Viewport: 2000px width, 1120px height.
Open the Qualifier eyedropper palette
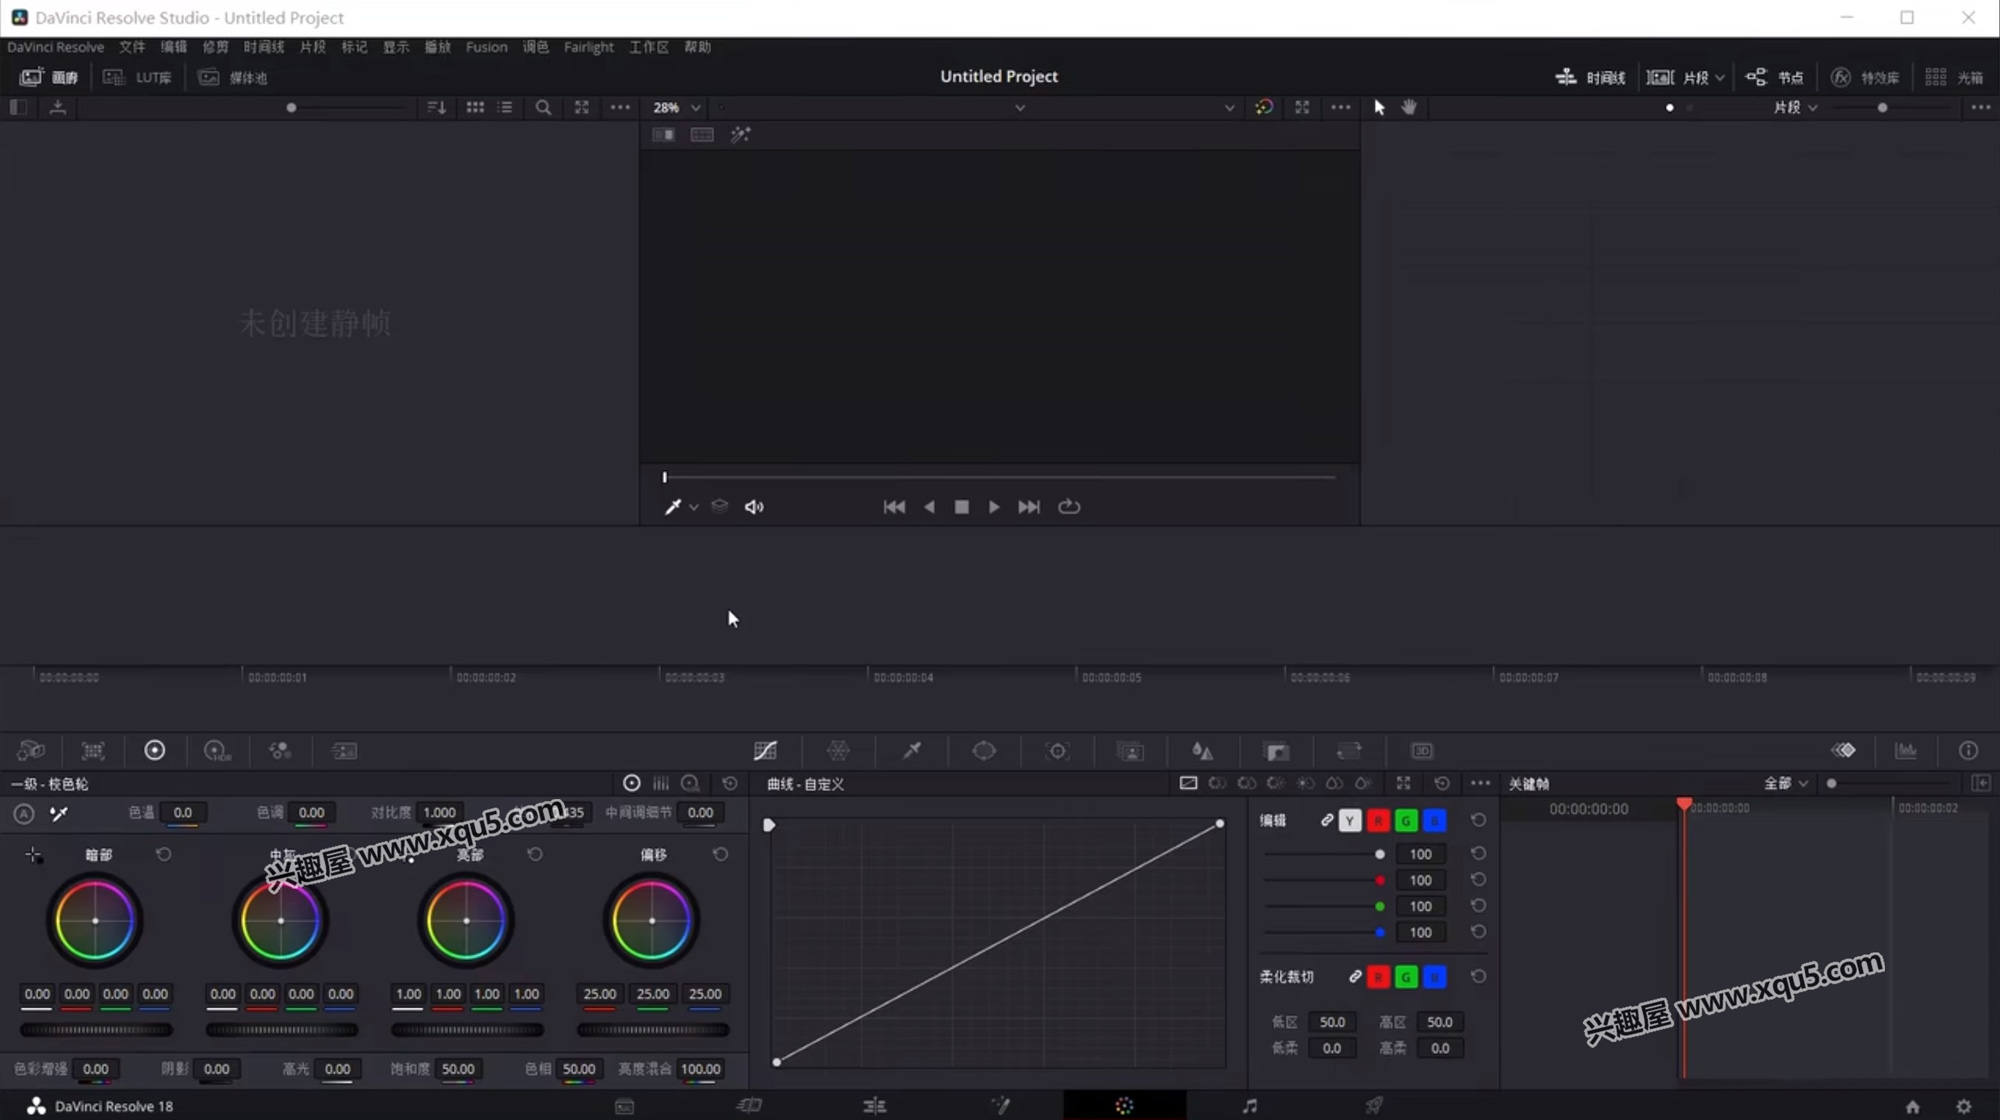click(911, 750)
